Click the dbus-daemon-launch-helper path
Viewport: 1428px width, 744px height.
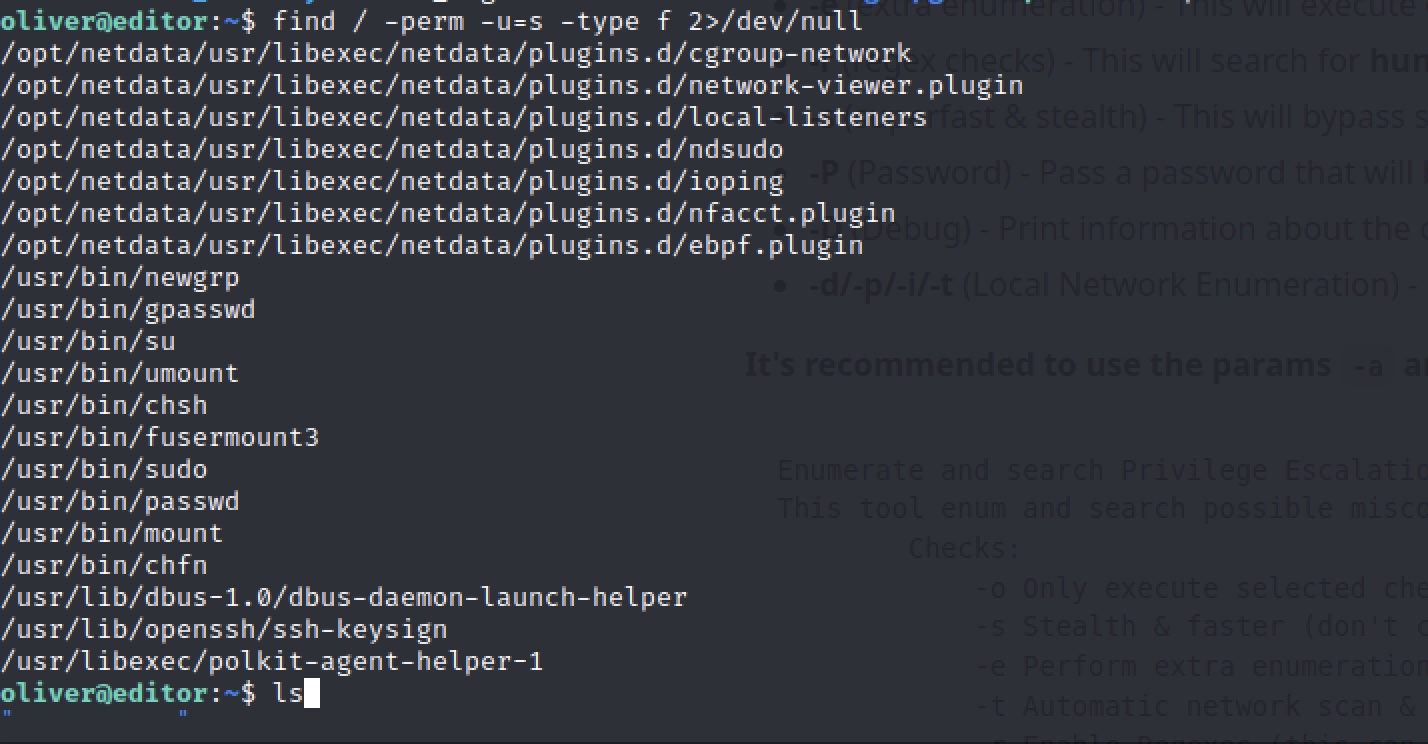coord(344,597)
